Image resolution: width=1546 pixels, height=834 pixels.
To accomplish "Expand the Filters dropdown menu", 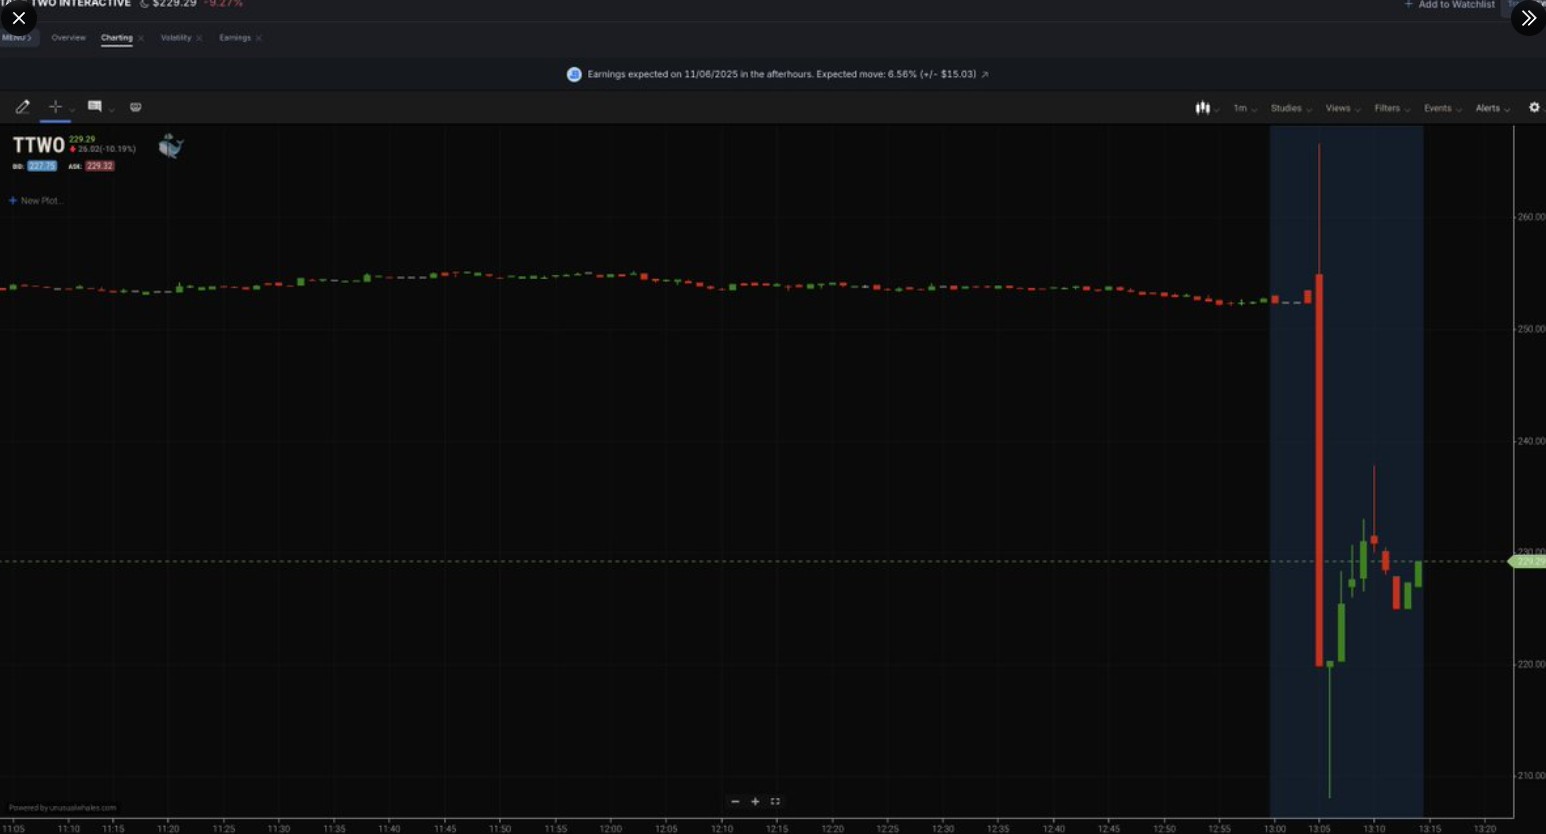I will point(1389,108).
